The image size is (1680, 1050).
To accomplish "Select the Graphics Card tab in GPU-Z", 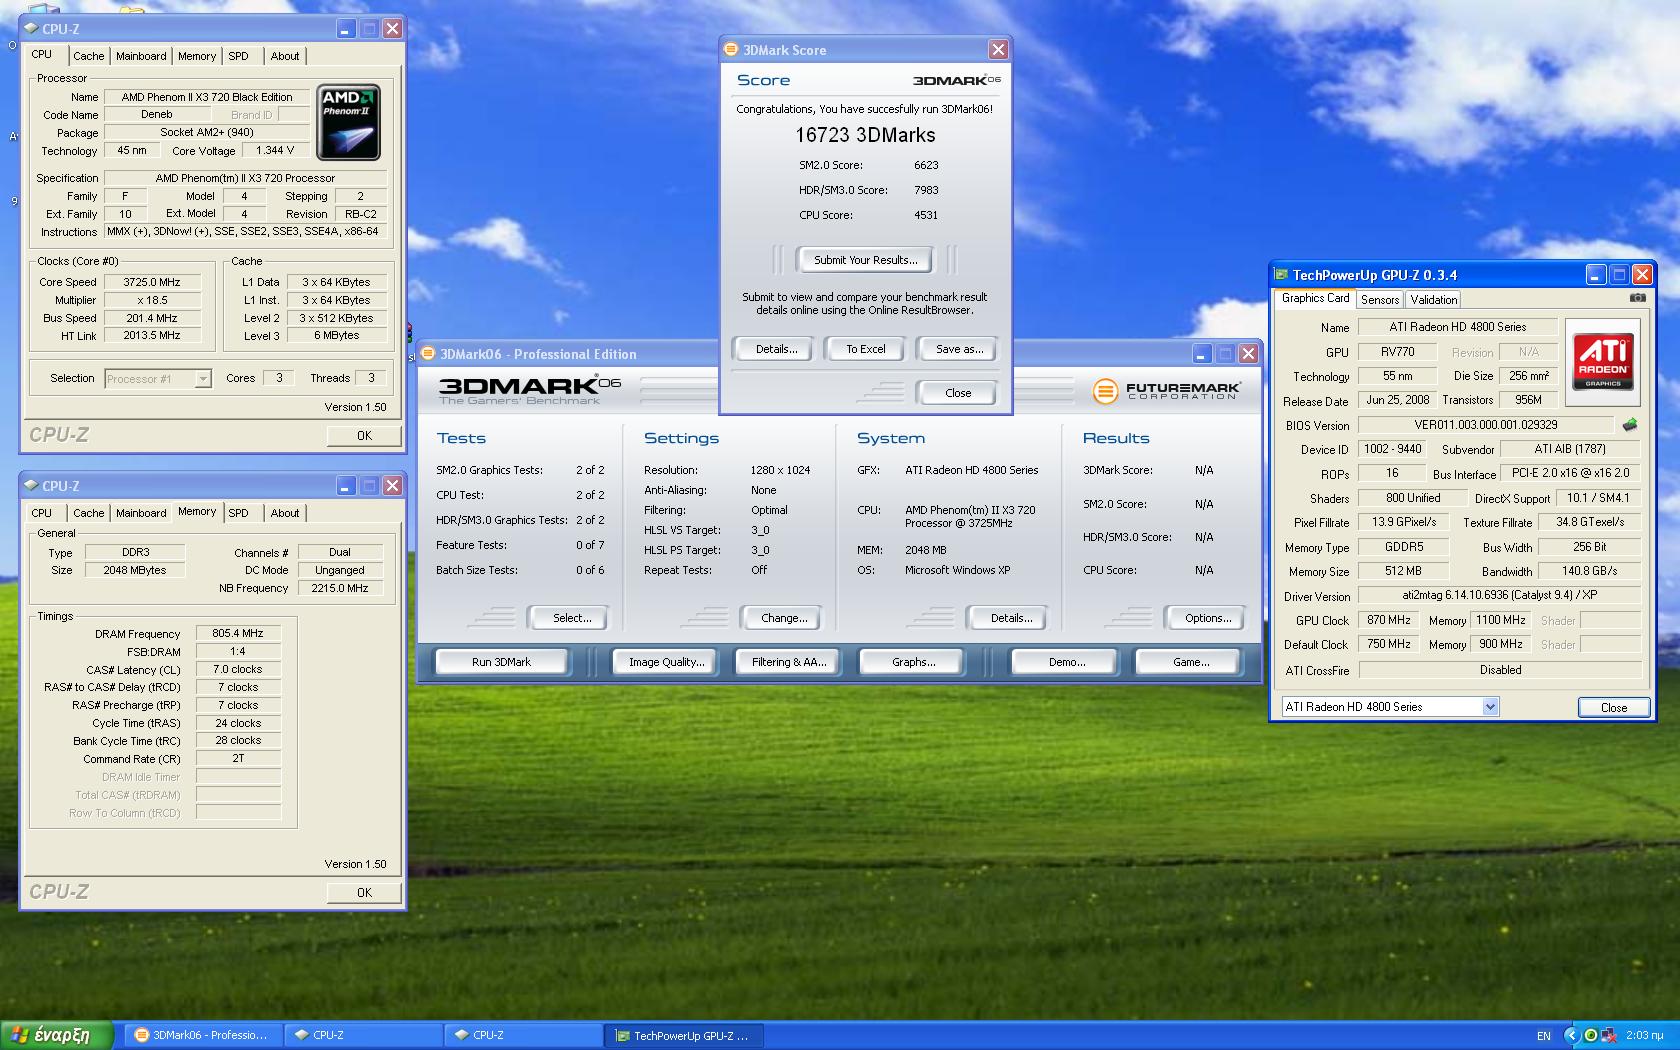I will pyautogui.click(x=1315, y=298).
